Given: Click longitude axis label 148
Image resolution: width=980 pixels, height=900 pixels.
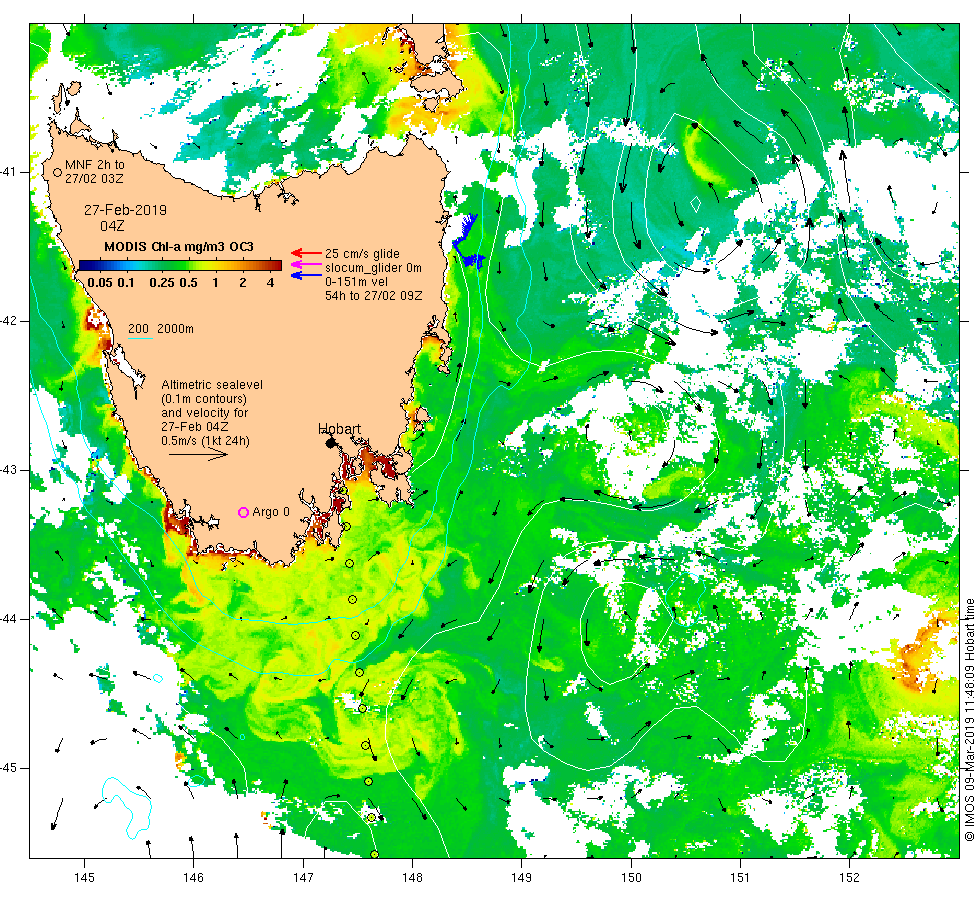Looking at the screenshot, I should click(412, 878).
